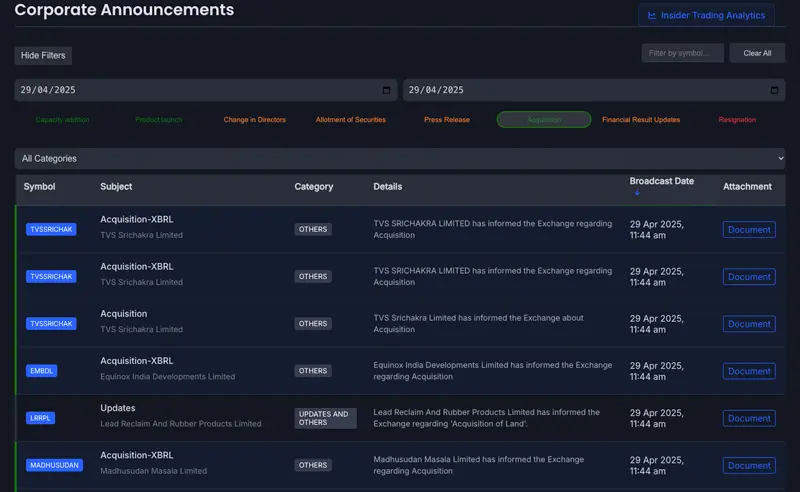Sort by the Symbol column header

click(x=39, y=187)
